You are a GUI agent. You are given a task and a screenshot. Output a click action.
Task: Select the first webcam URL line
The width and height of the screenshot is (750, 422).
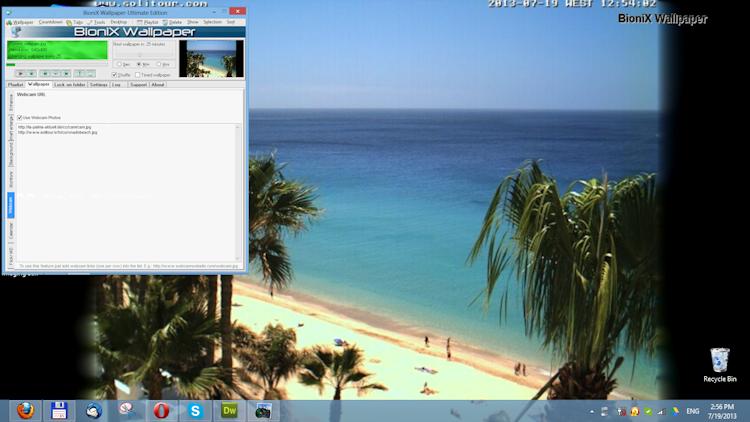click(x=54, y=127)
